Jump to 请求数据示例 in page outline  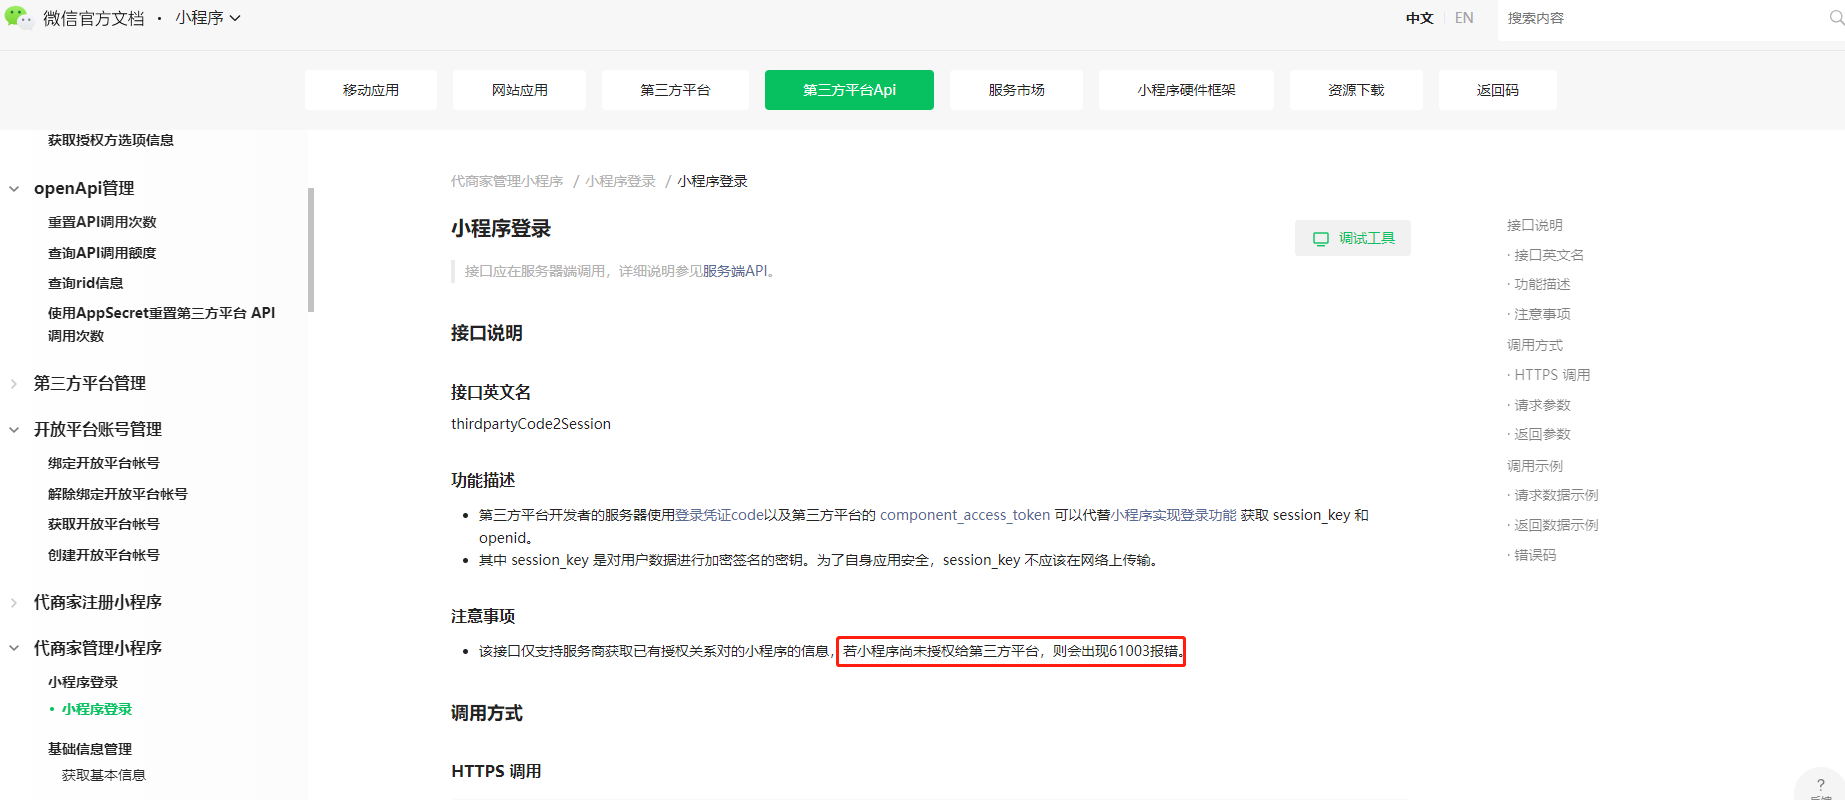[x=1556, y=495]
